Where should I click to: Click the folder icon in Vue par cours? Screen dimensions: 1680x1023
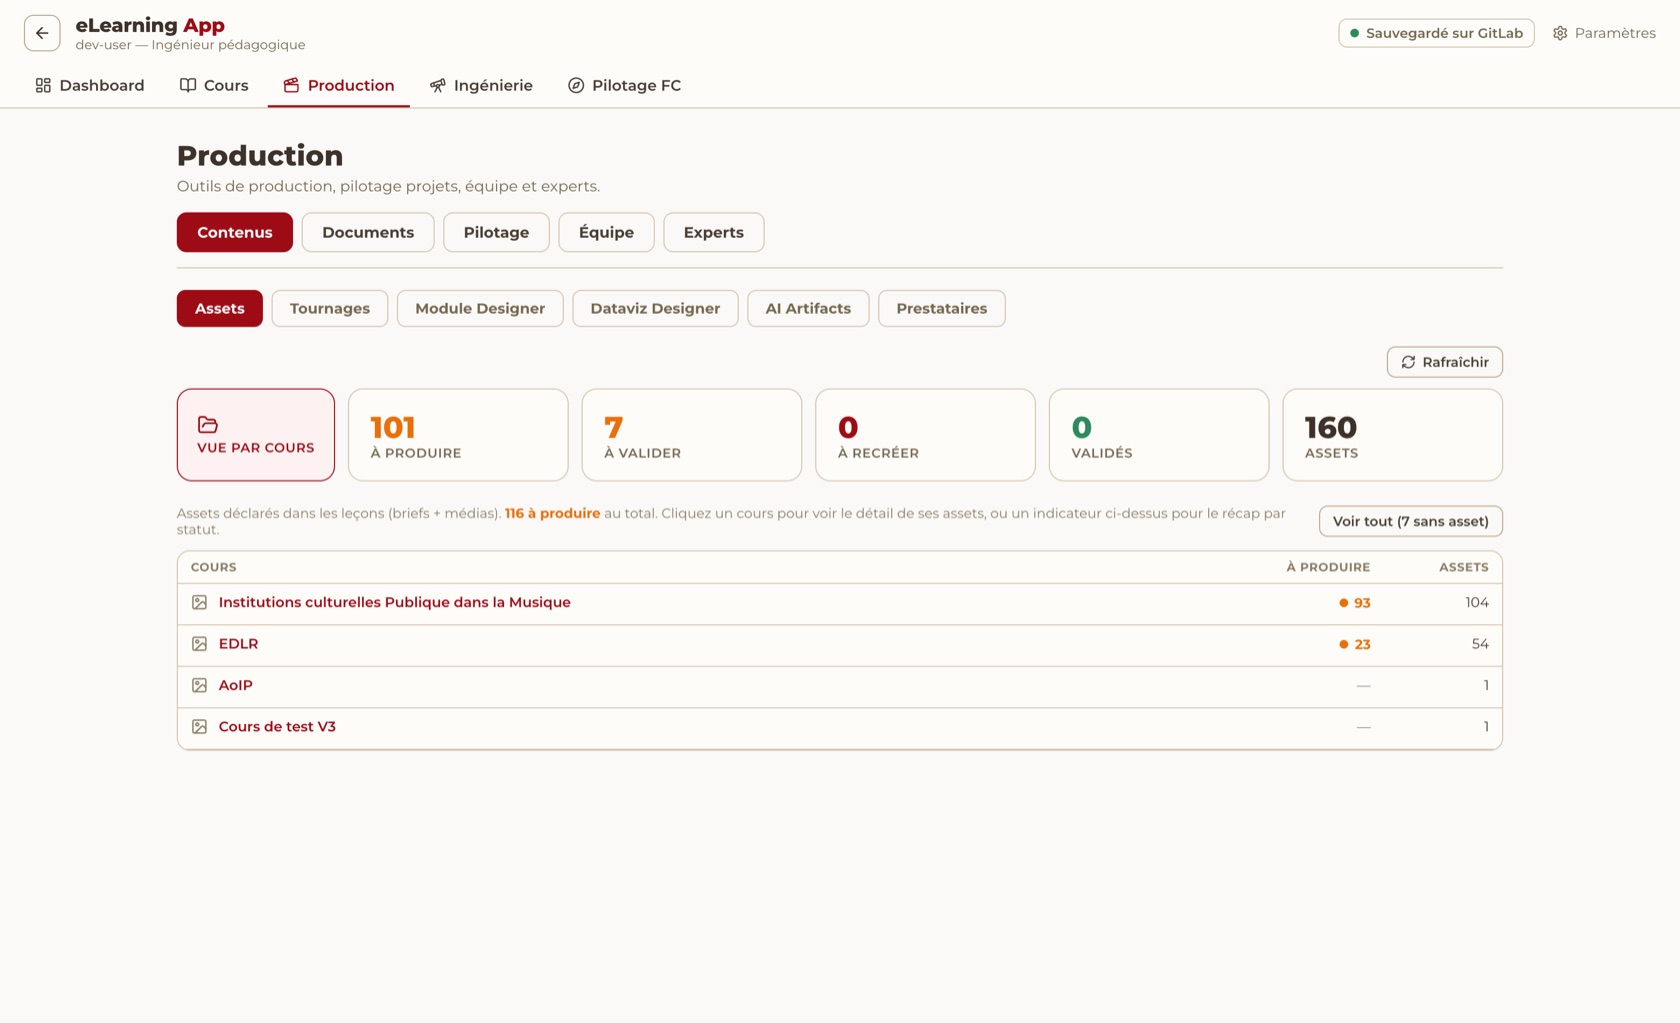pyautogui.click(x=208, y=425)
